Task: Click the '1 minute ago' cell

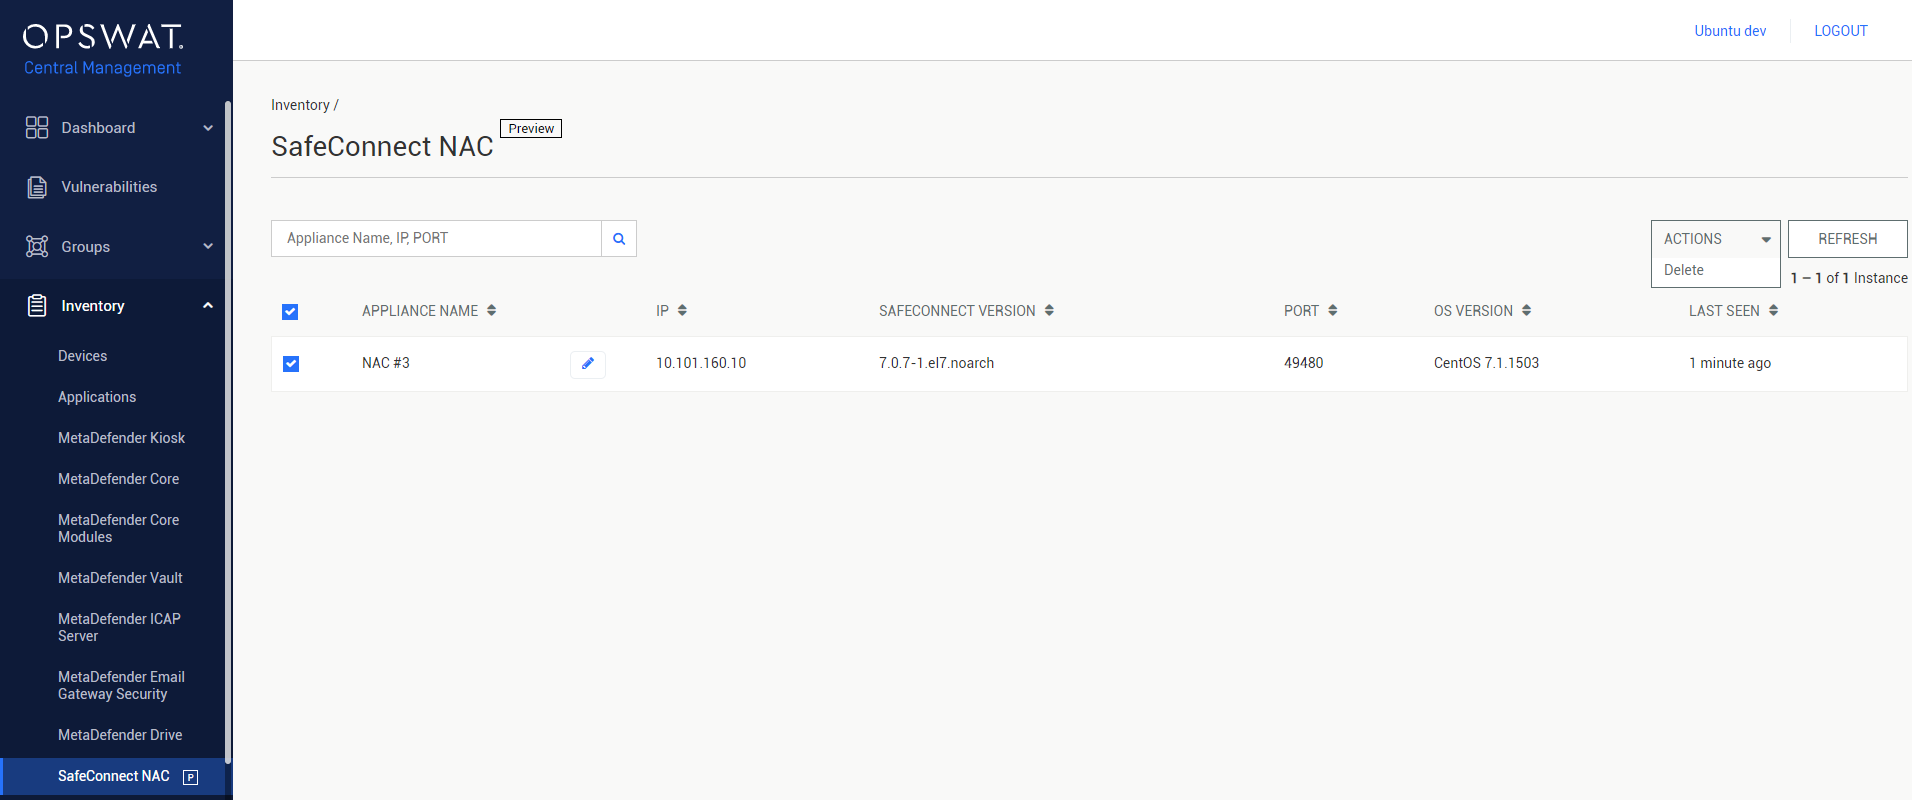Action: [1730, 363]
